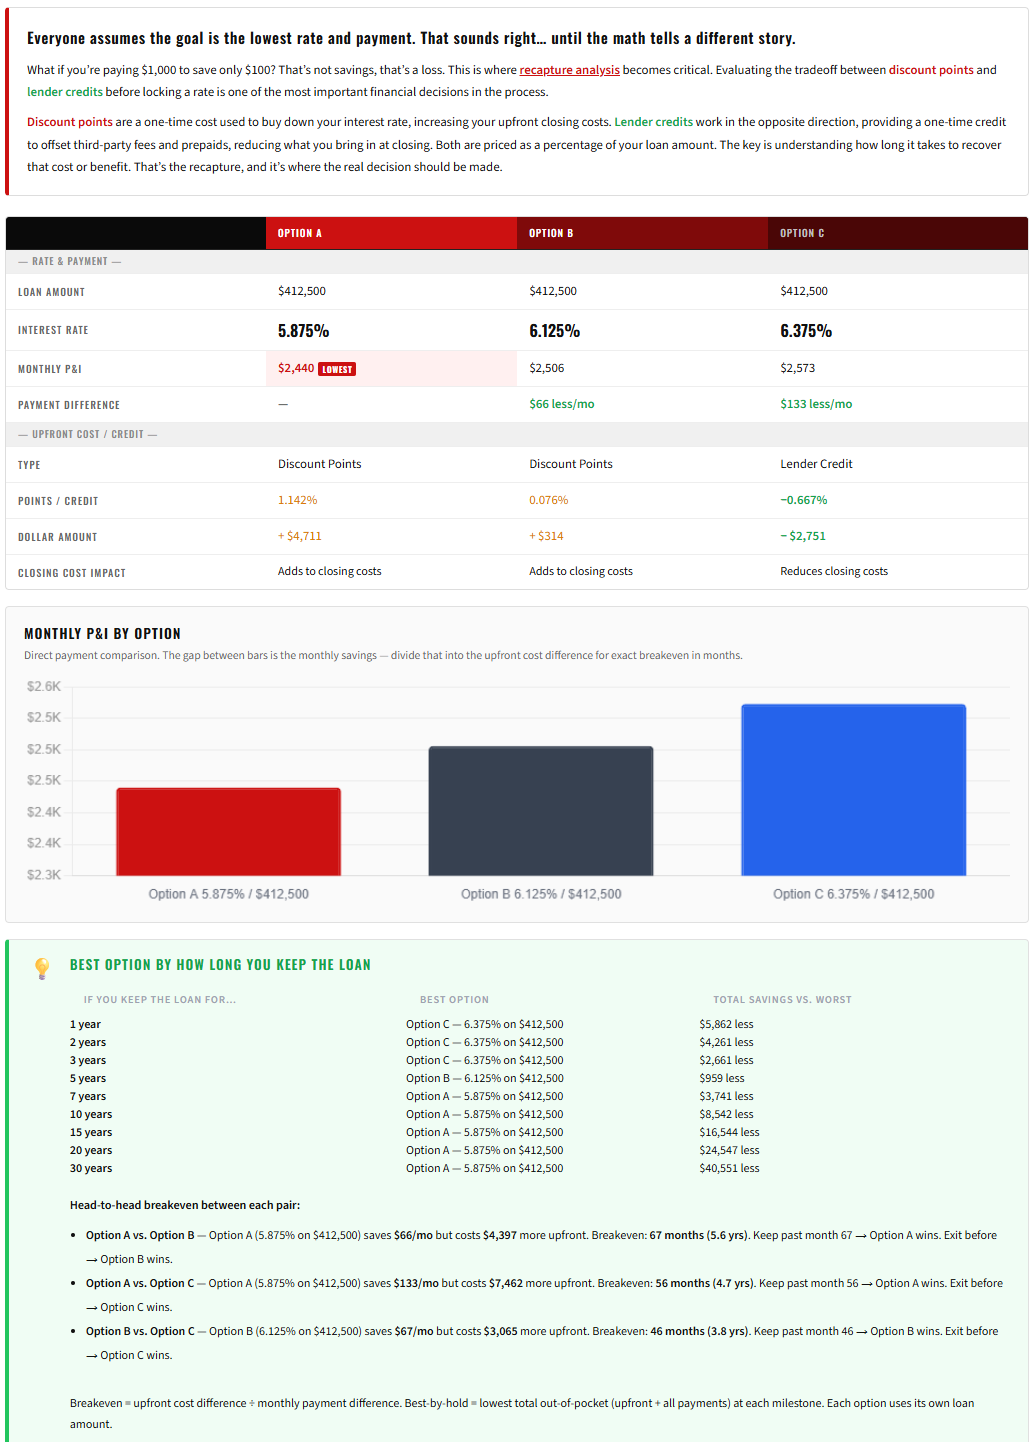Click chart label 'Option A 5.875% / $412,500'
This screenshot has height=1442, width=1036.
(x=229, y=894)
